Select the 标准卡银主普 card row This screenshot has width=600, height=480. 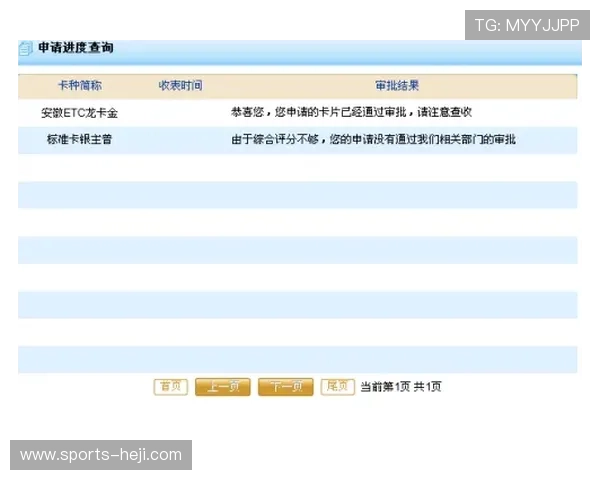(x=297, y=140)
